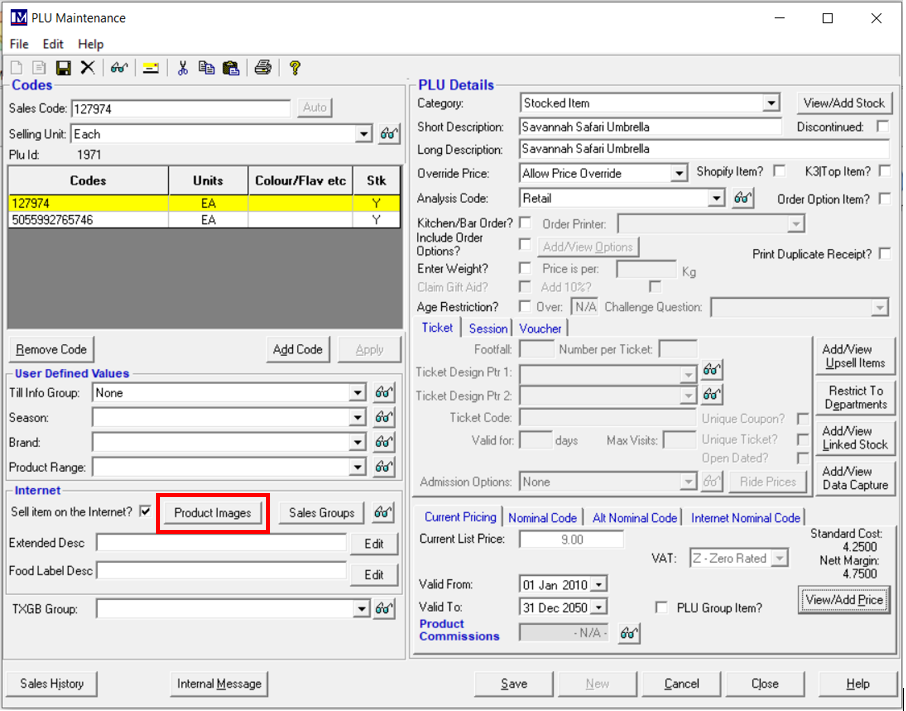906x711 pixels.
Task: Open the Edit menu
Action: point(53,44)
